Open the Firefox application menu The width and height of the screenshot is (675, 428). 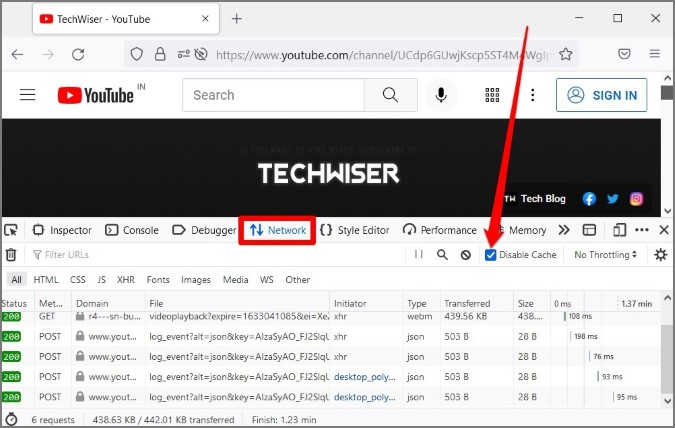coord(655,54)
